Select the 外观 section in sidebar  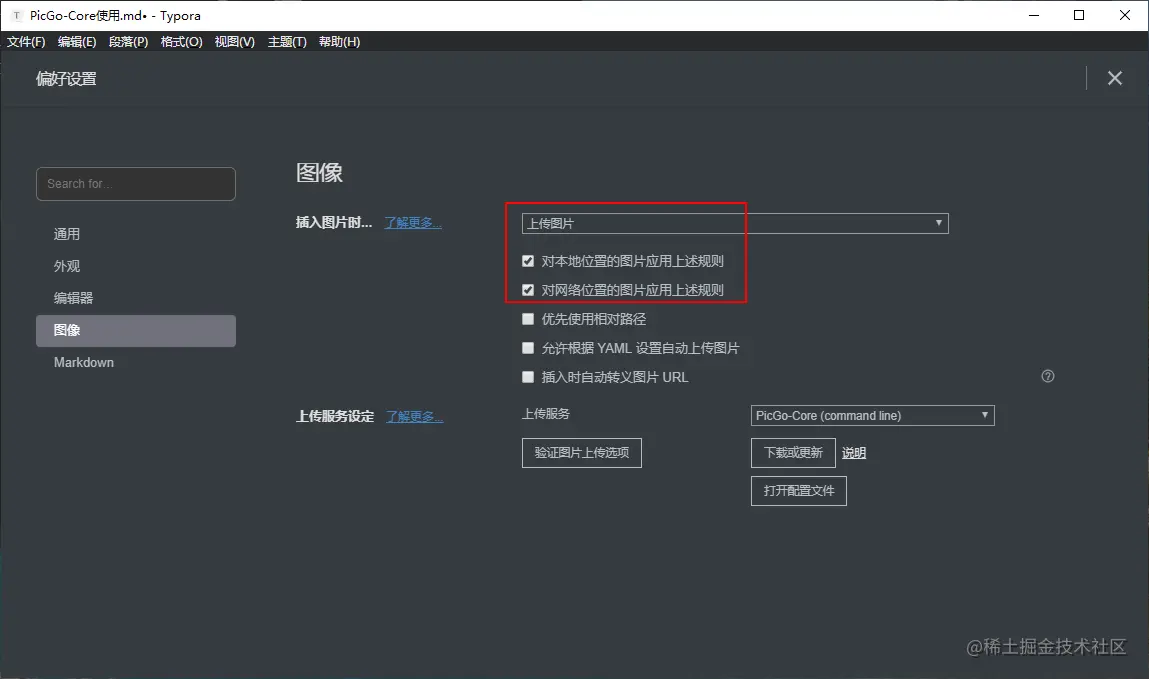pyautogui.click(x=66, y=265)
